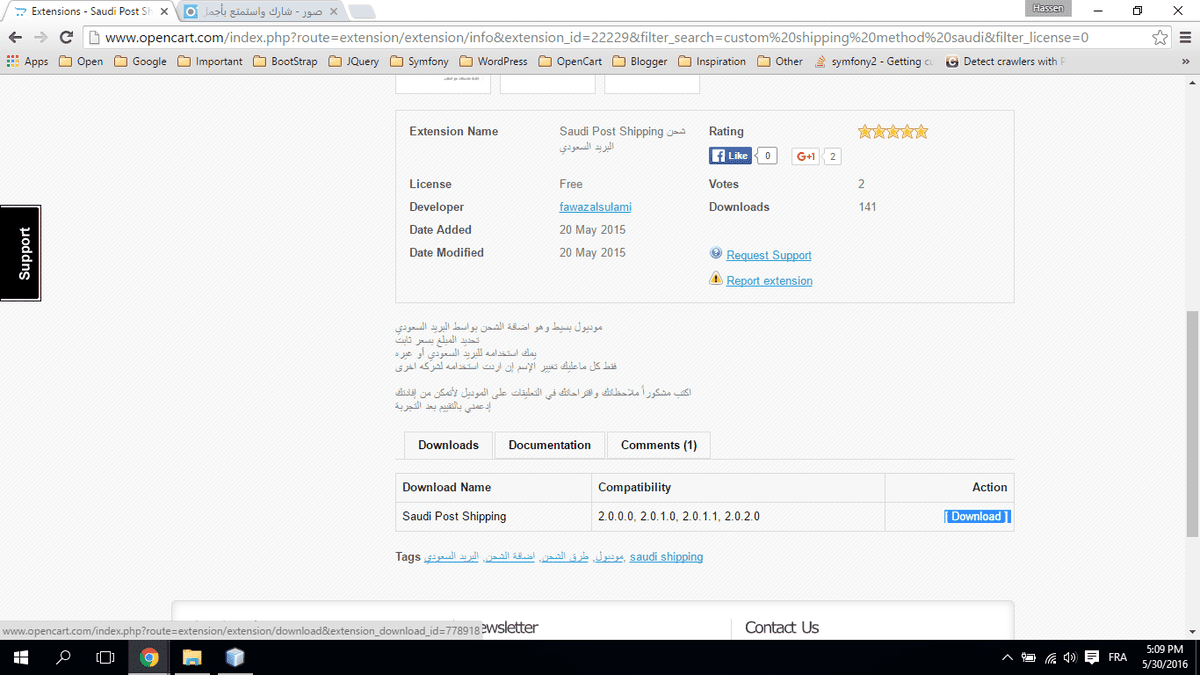Switch to the Arabic صور browser tab

point(260,11)
